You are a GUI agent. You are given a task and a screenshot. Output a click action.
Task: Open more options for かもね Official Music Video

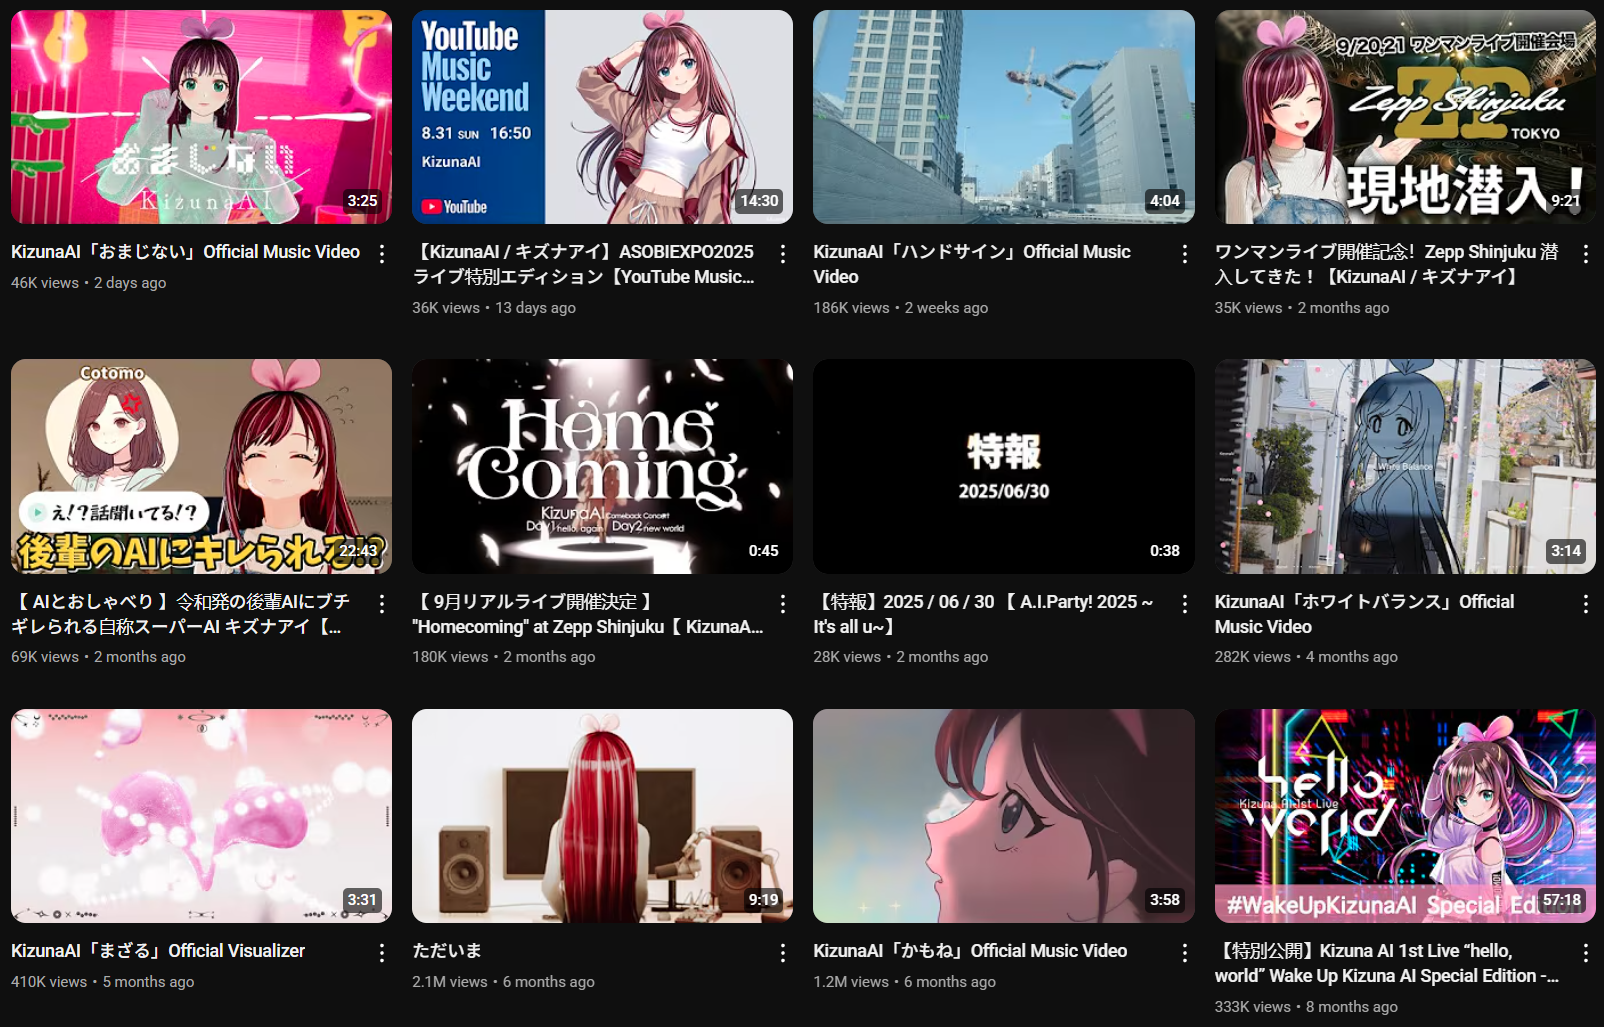1185,953
